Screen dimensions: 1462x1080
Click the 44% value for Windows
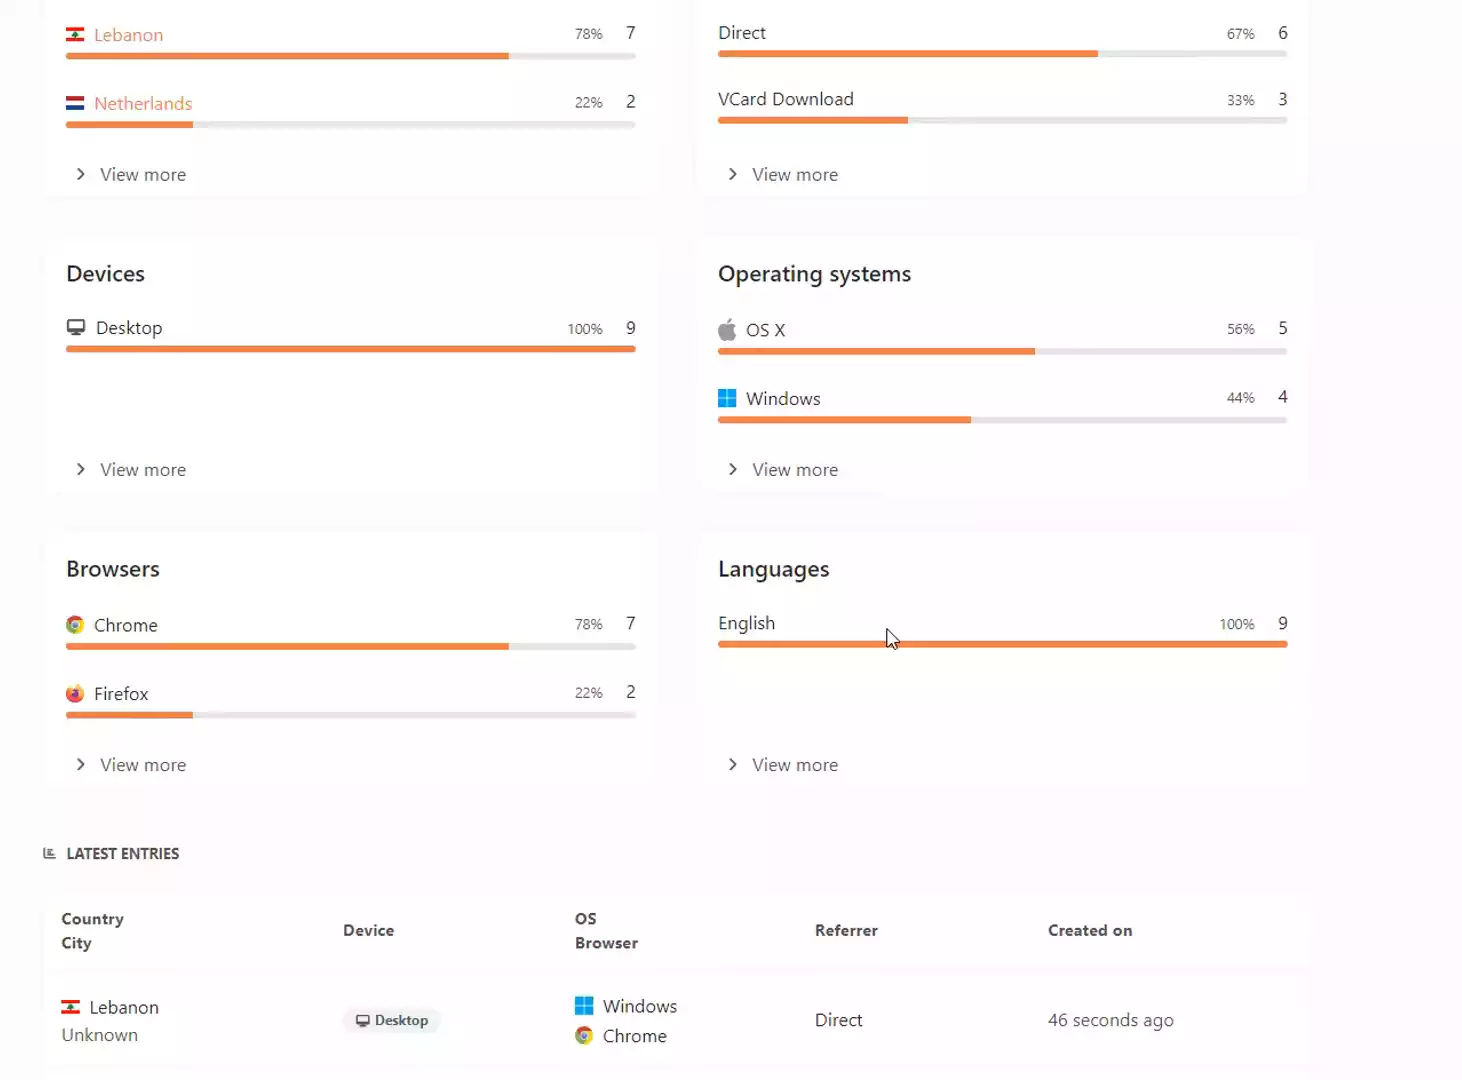[x=1241, y=398]
